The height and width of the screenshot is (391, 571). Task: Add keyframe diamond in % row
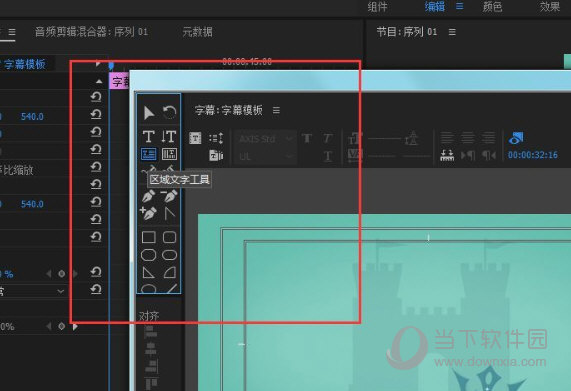coord(62,273)
